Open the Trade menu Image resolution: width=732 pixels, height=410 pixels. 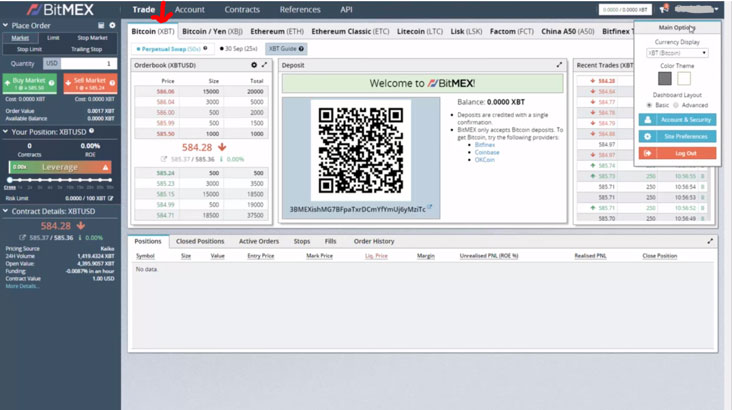pos(143,9)
